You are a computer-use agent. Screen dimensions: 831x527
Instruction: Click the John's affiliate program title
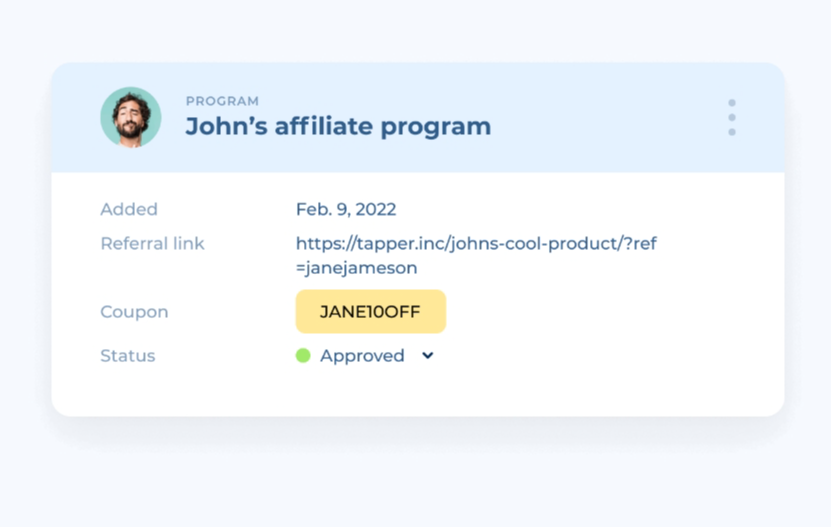point(338,127)
